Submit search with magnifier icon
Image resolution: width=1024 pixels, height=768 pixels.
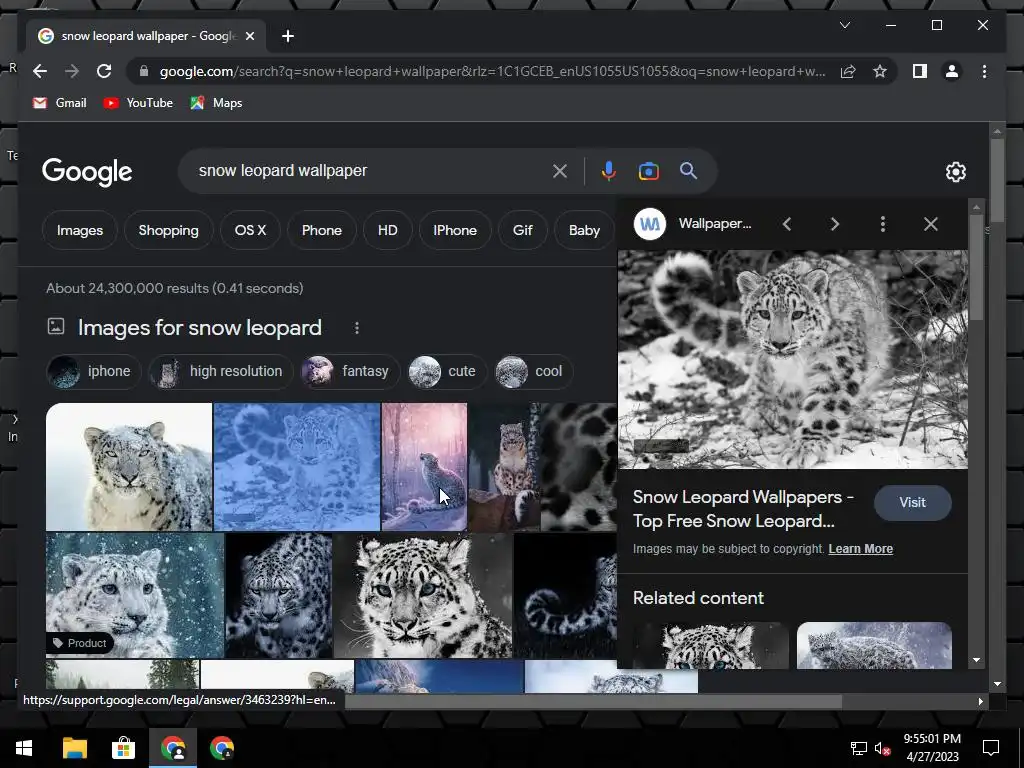tap(688, 171)
